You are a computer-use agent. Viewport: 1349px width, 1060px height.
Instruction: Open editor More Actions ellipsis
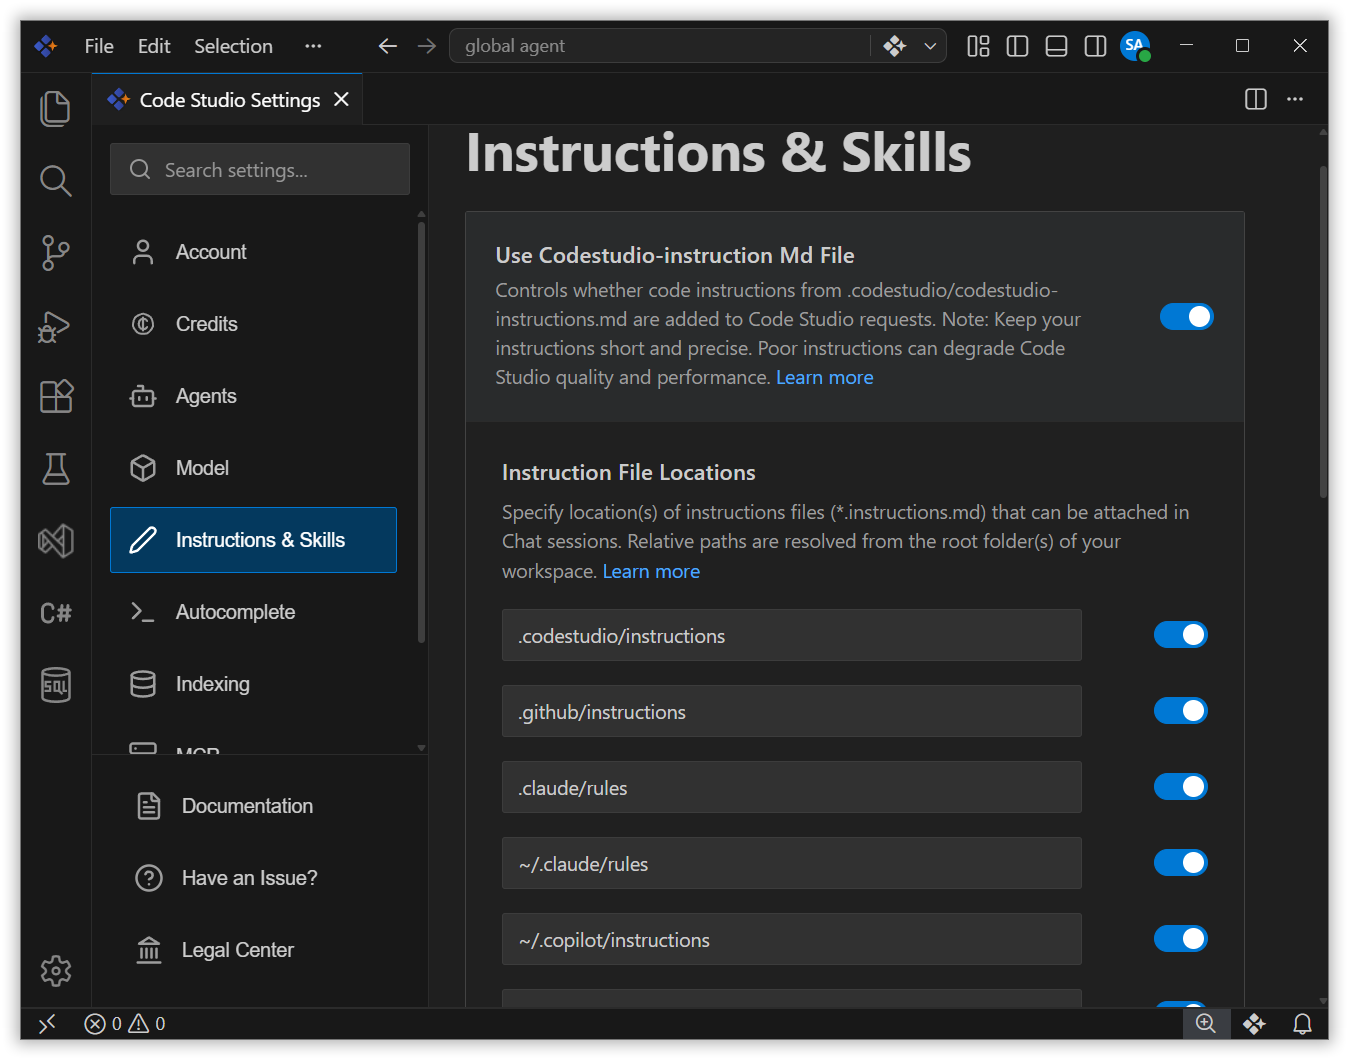(1295, 99)
